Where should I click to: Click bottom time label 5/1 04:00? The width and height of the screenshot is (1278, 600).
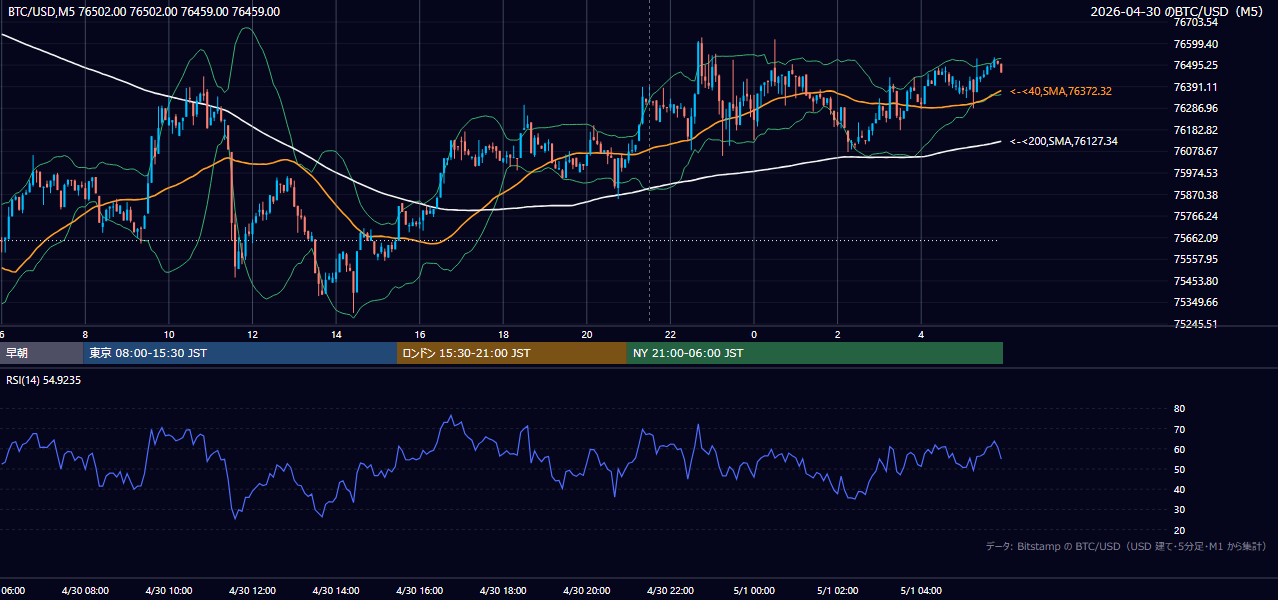point(921,591)
